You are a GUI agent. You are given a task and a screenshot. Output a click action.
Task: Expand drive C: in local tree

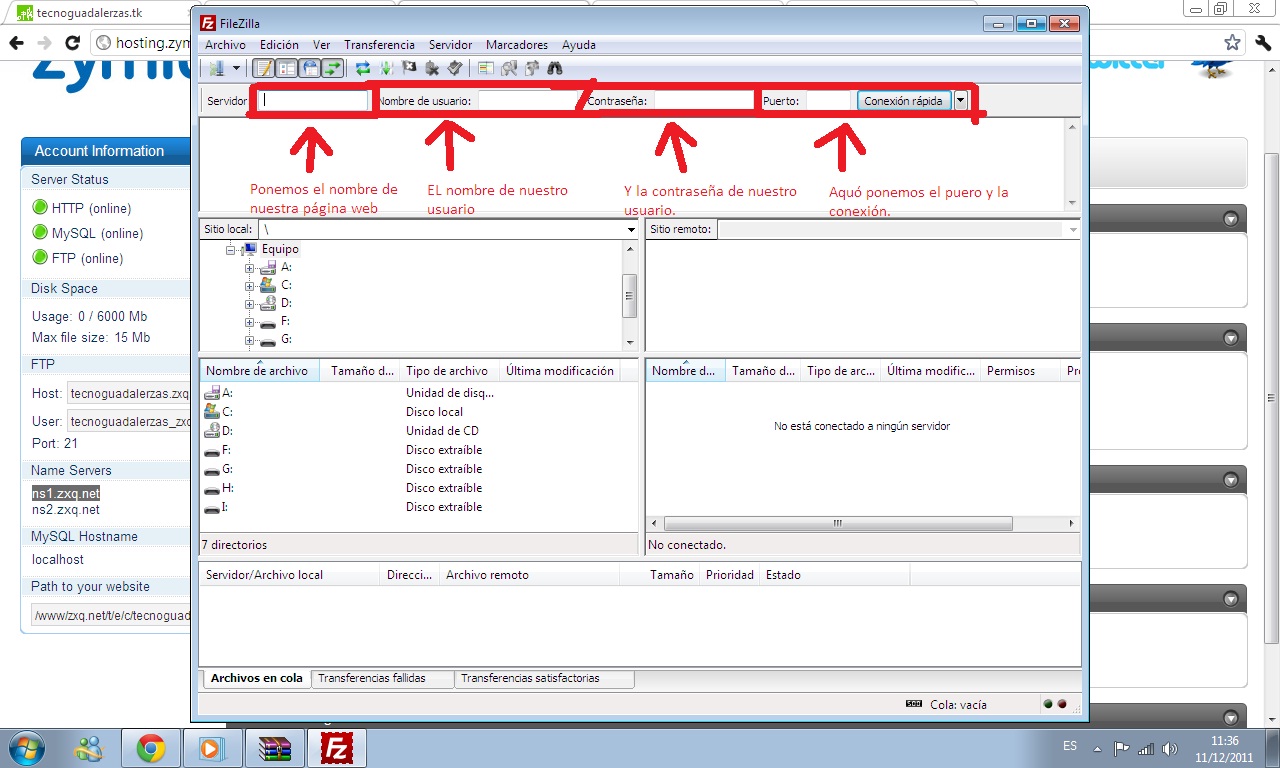249,285
